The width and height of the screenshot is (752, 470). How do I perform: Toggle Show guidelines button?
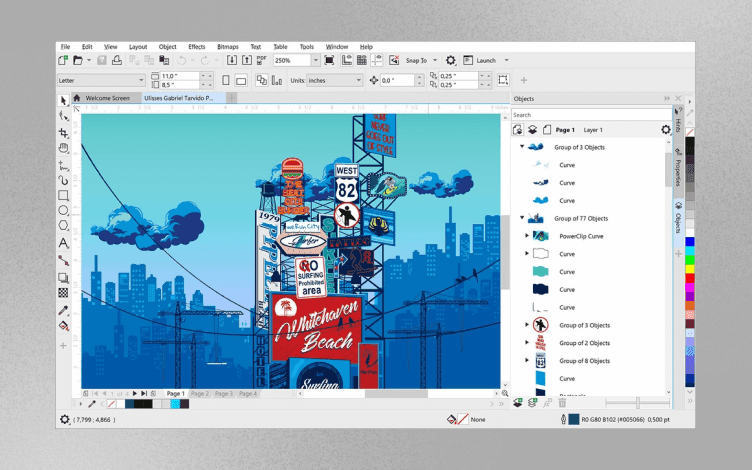tap(377, 60)
